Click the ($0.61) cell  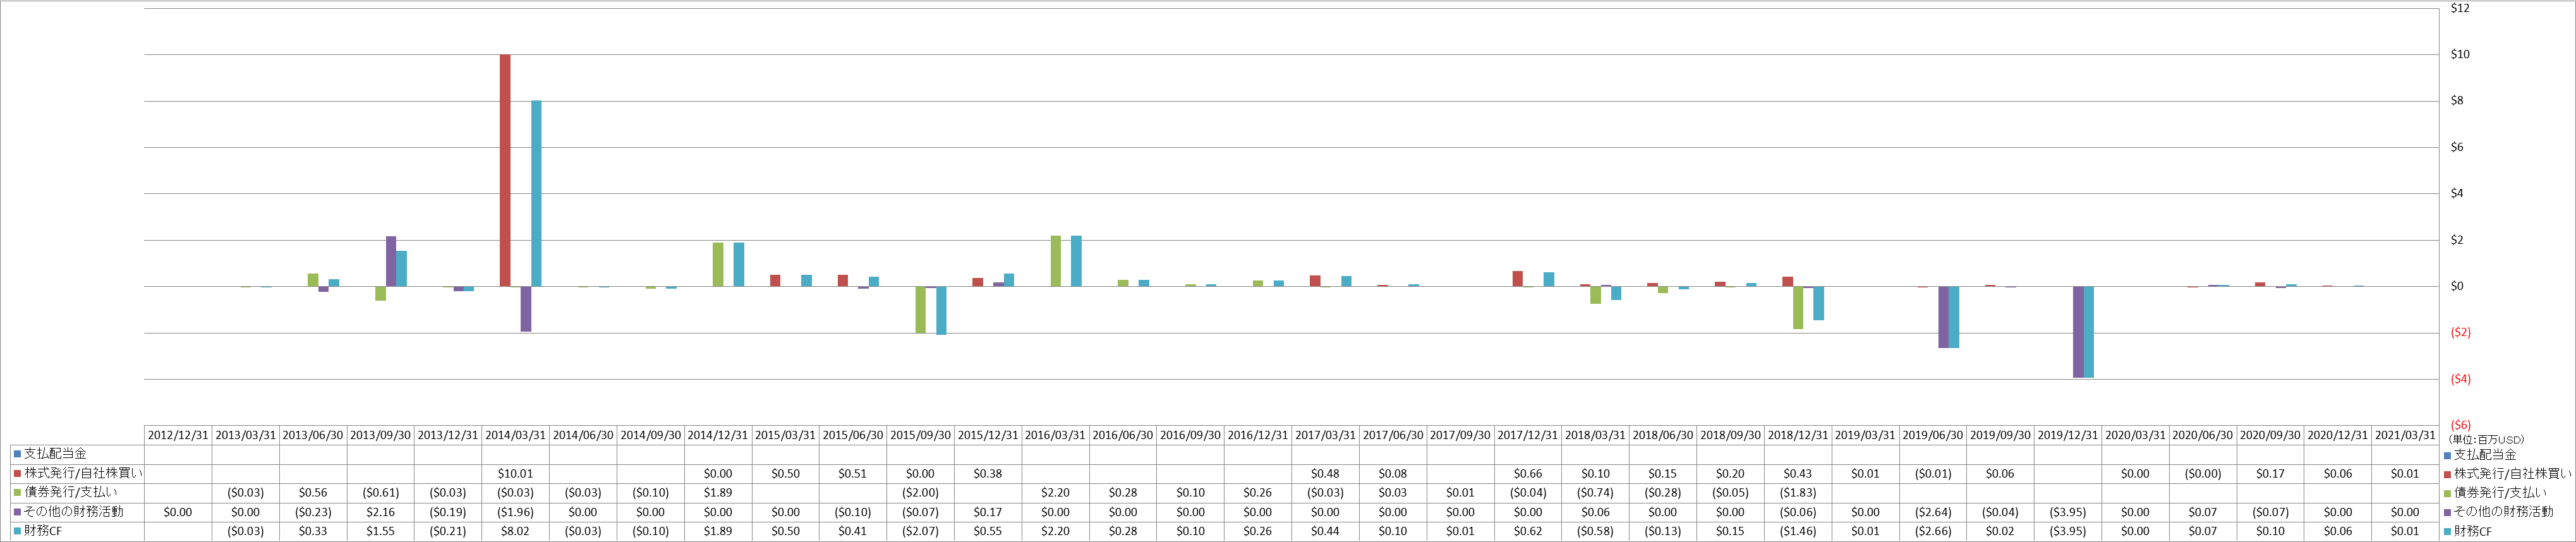pos(380,493)
